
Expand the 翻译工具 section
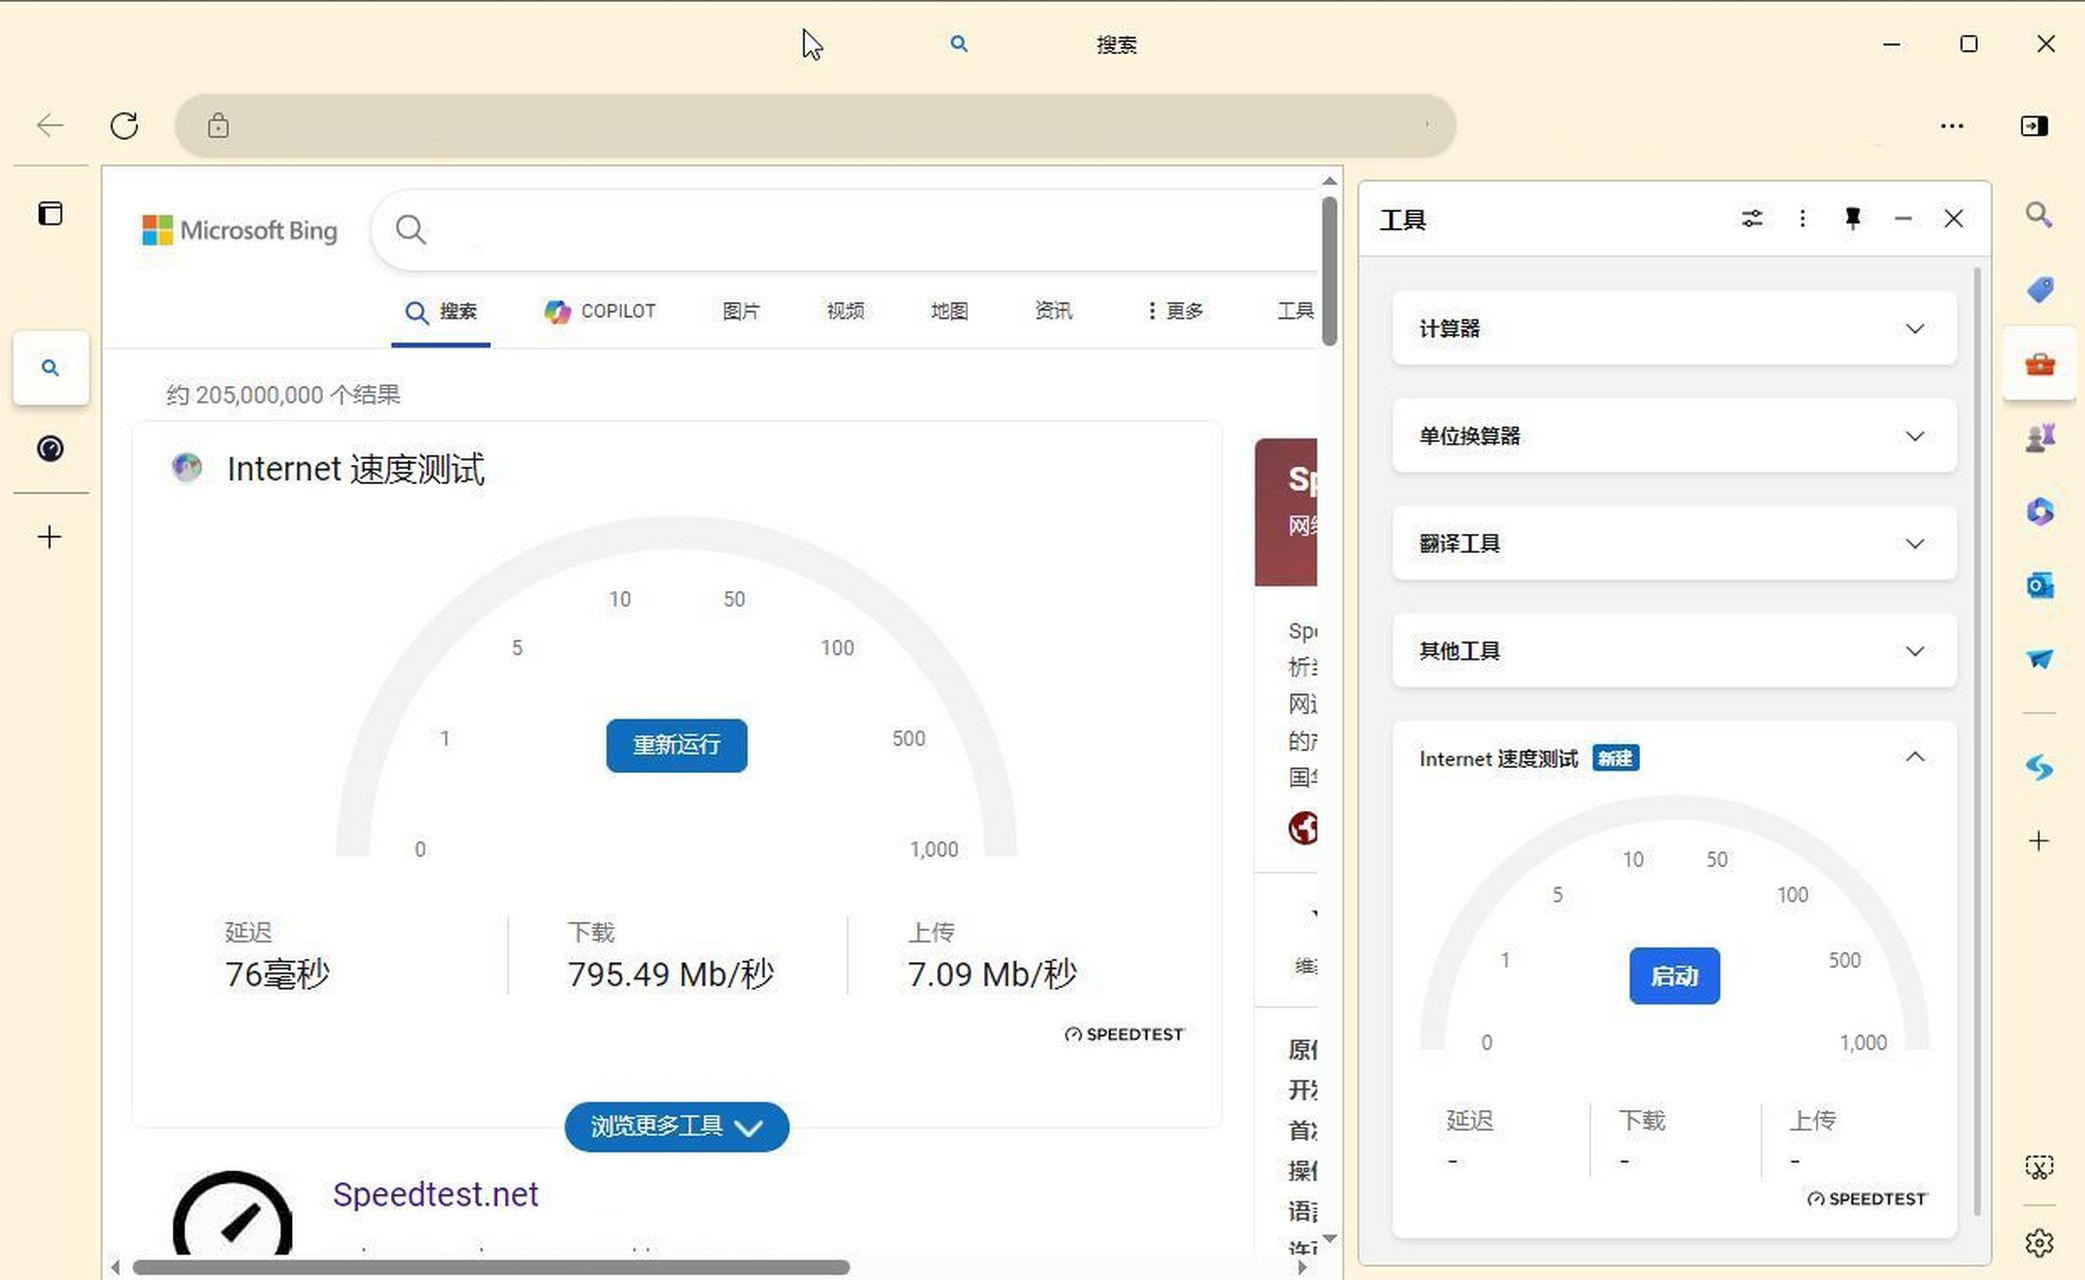click(1674, 543)
